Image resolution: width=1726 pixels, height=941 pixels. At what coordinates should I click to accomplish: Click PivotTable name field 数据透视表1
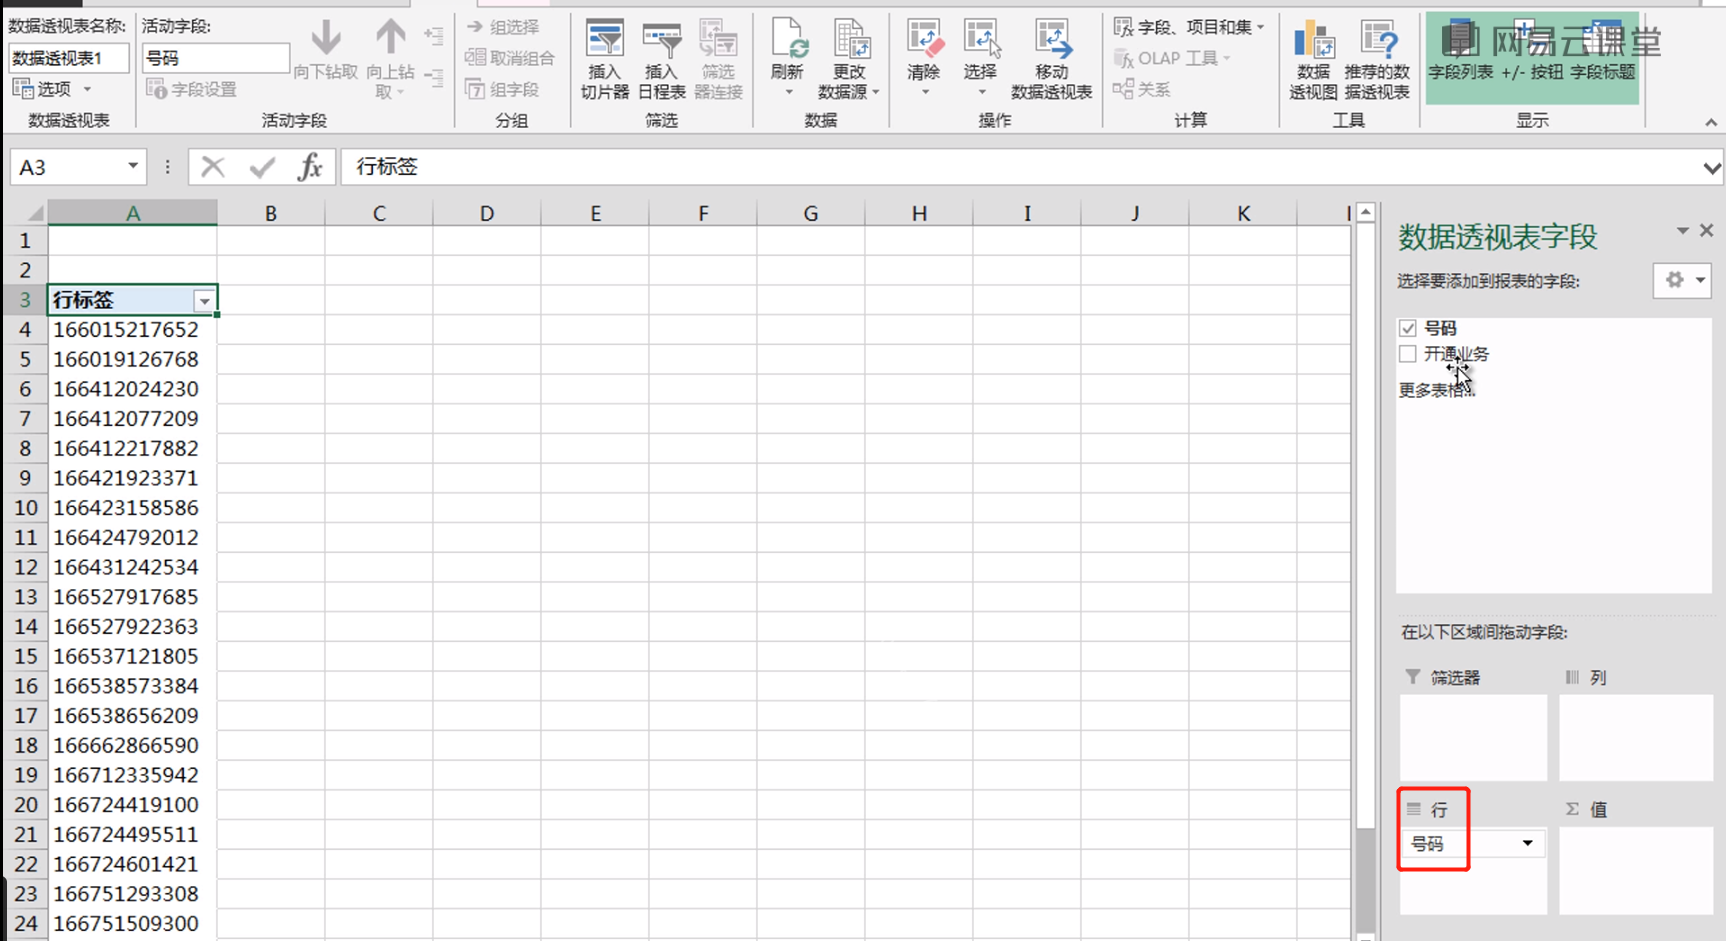[x=69, y=58]
